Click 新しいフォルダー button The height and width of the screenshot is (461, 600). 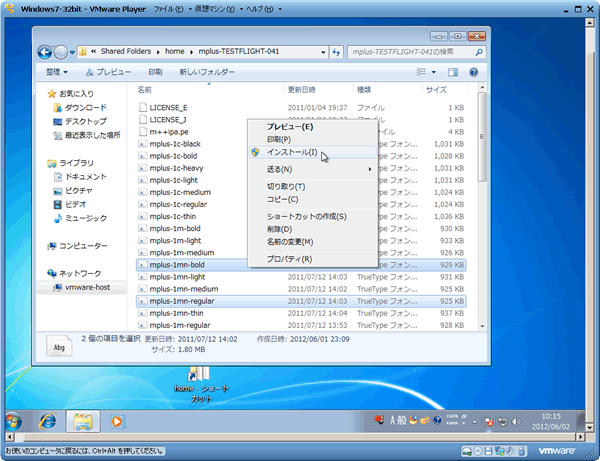point(207,72)
